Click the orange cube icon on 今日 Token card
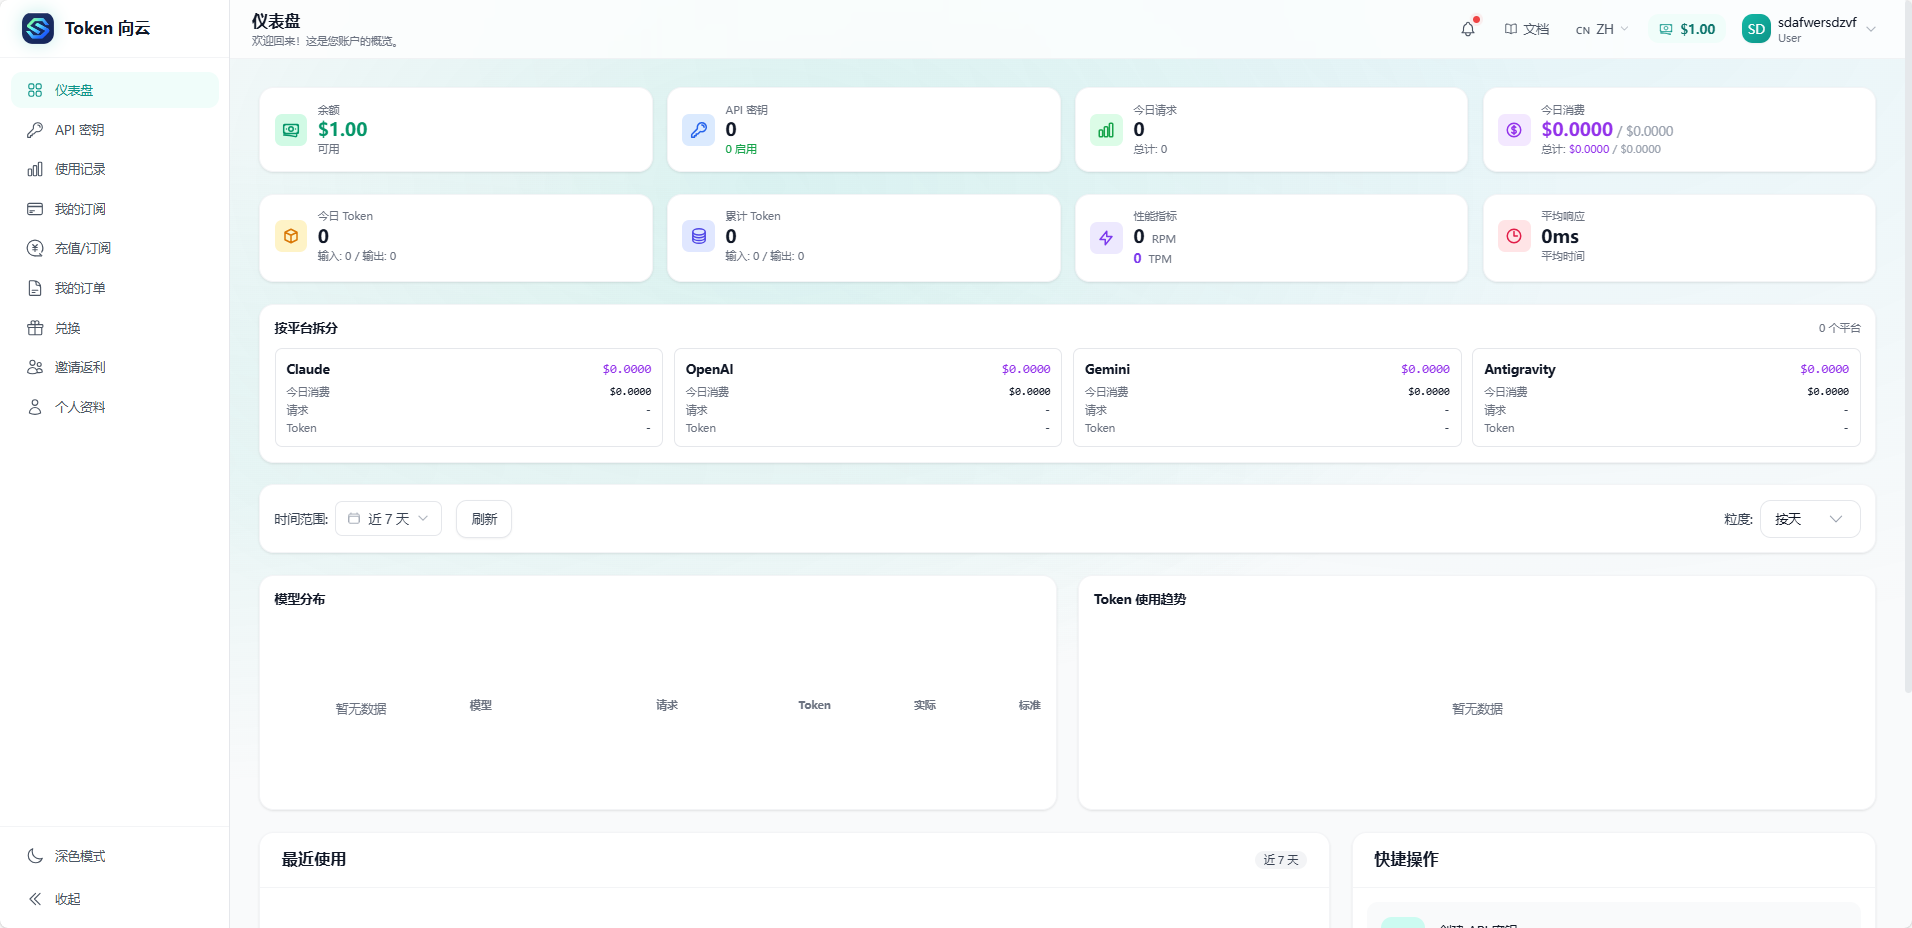1912x928 pixels. [291, 236]
